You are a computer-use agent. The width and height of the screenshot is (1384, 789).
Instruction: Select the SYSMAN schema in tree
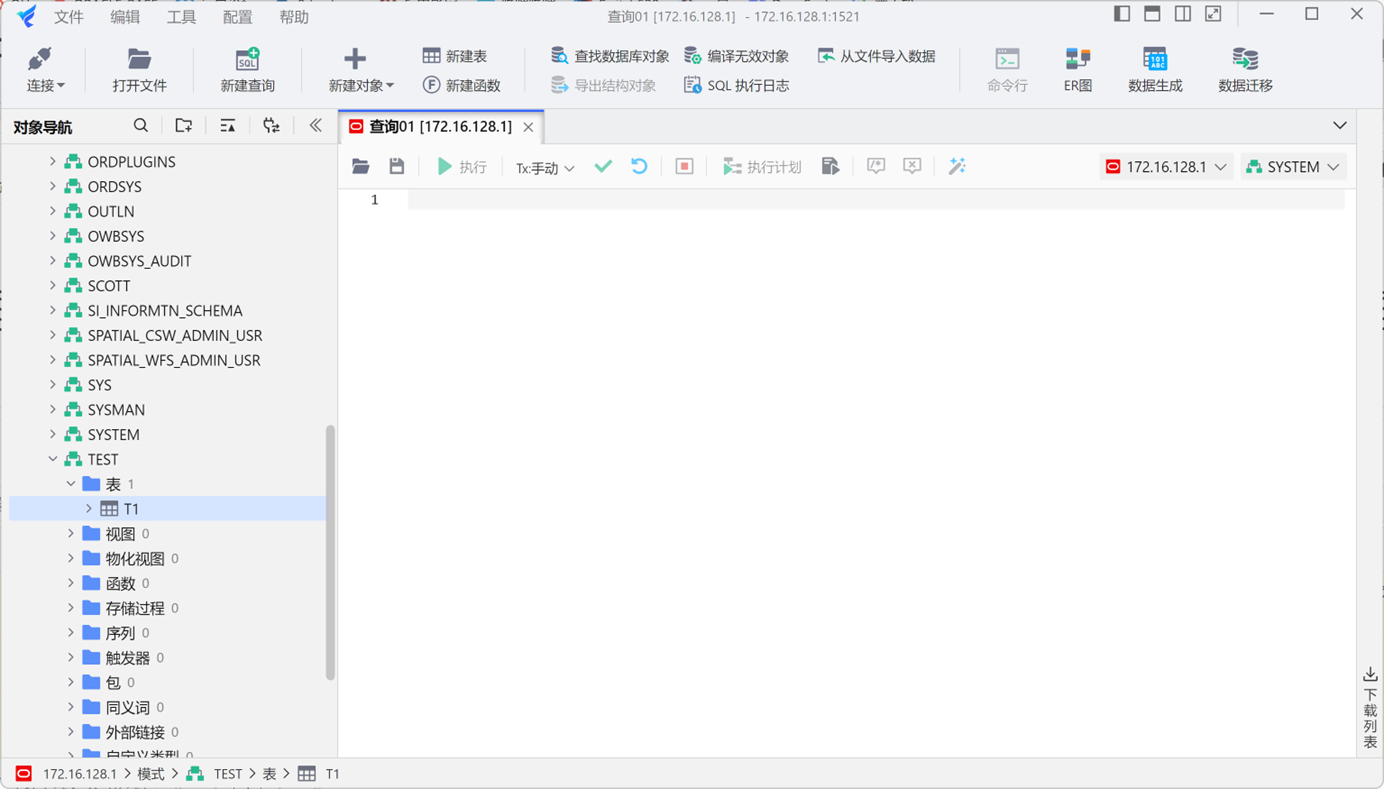(116, 410)
